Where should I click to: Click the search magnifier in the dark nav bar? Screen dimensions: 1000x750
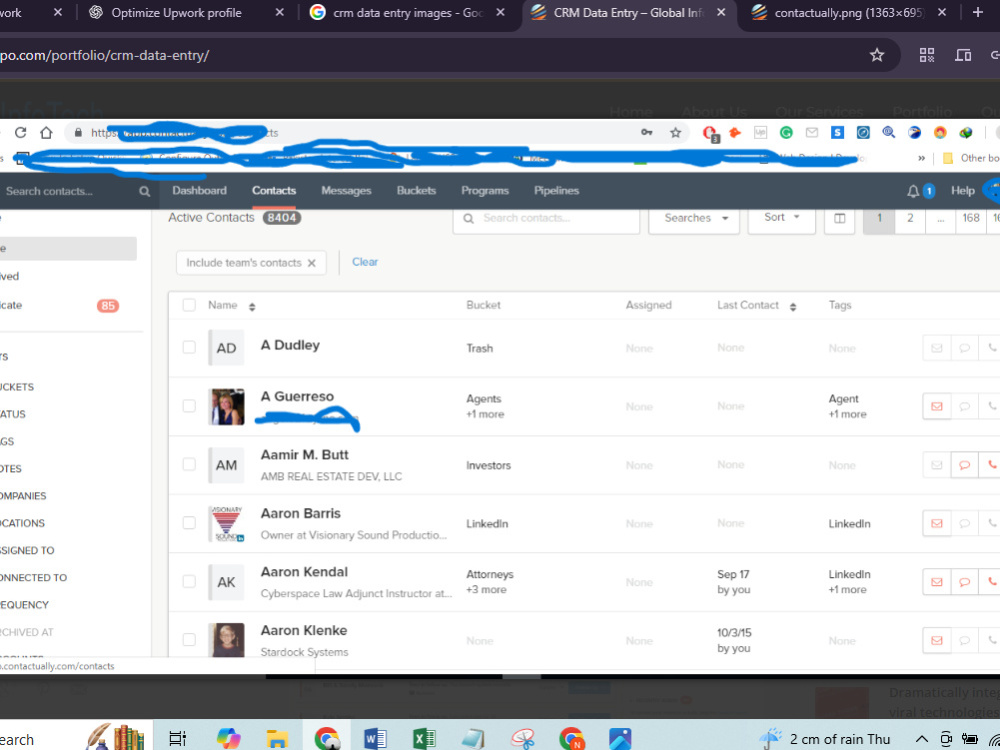pos(145,191)
